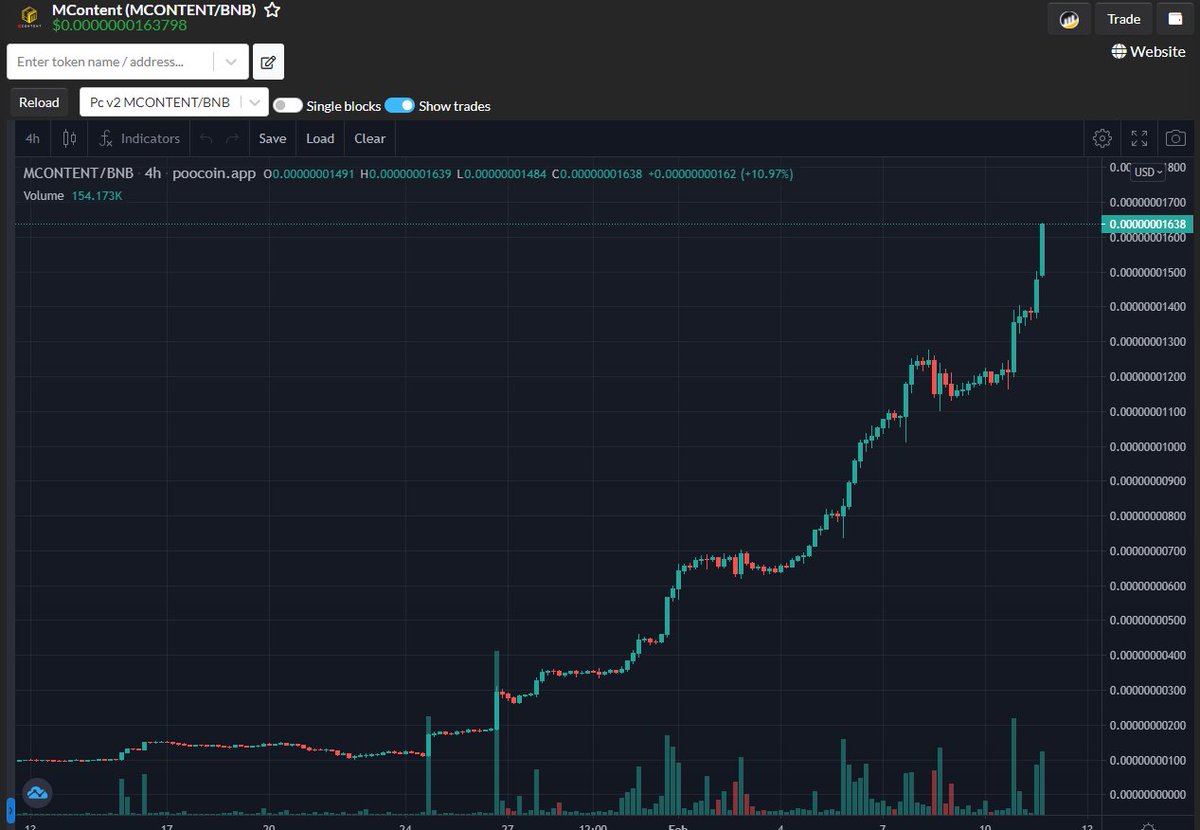
Task: Click the edit pencil icon
Action: click(x=268, y=62)
